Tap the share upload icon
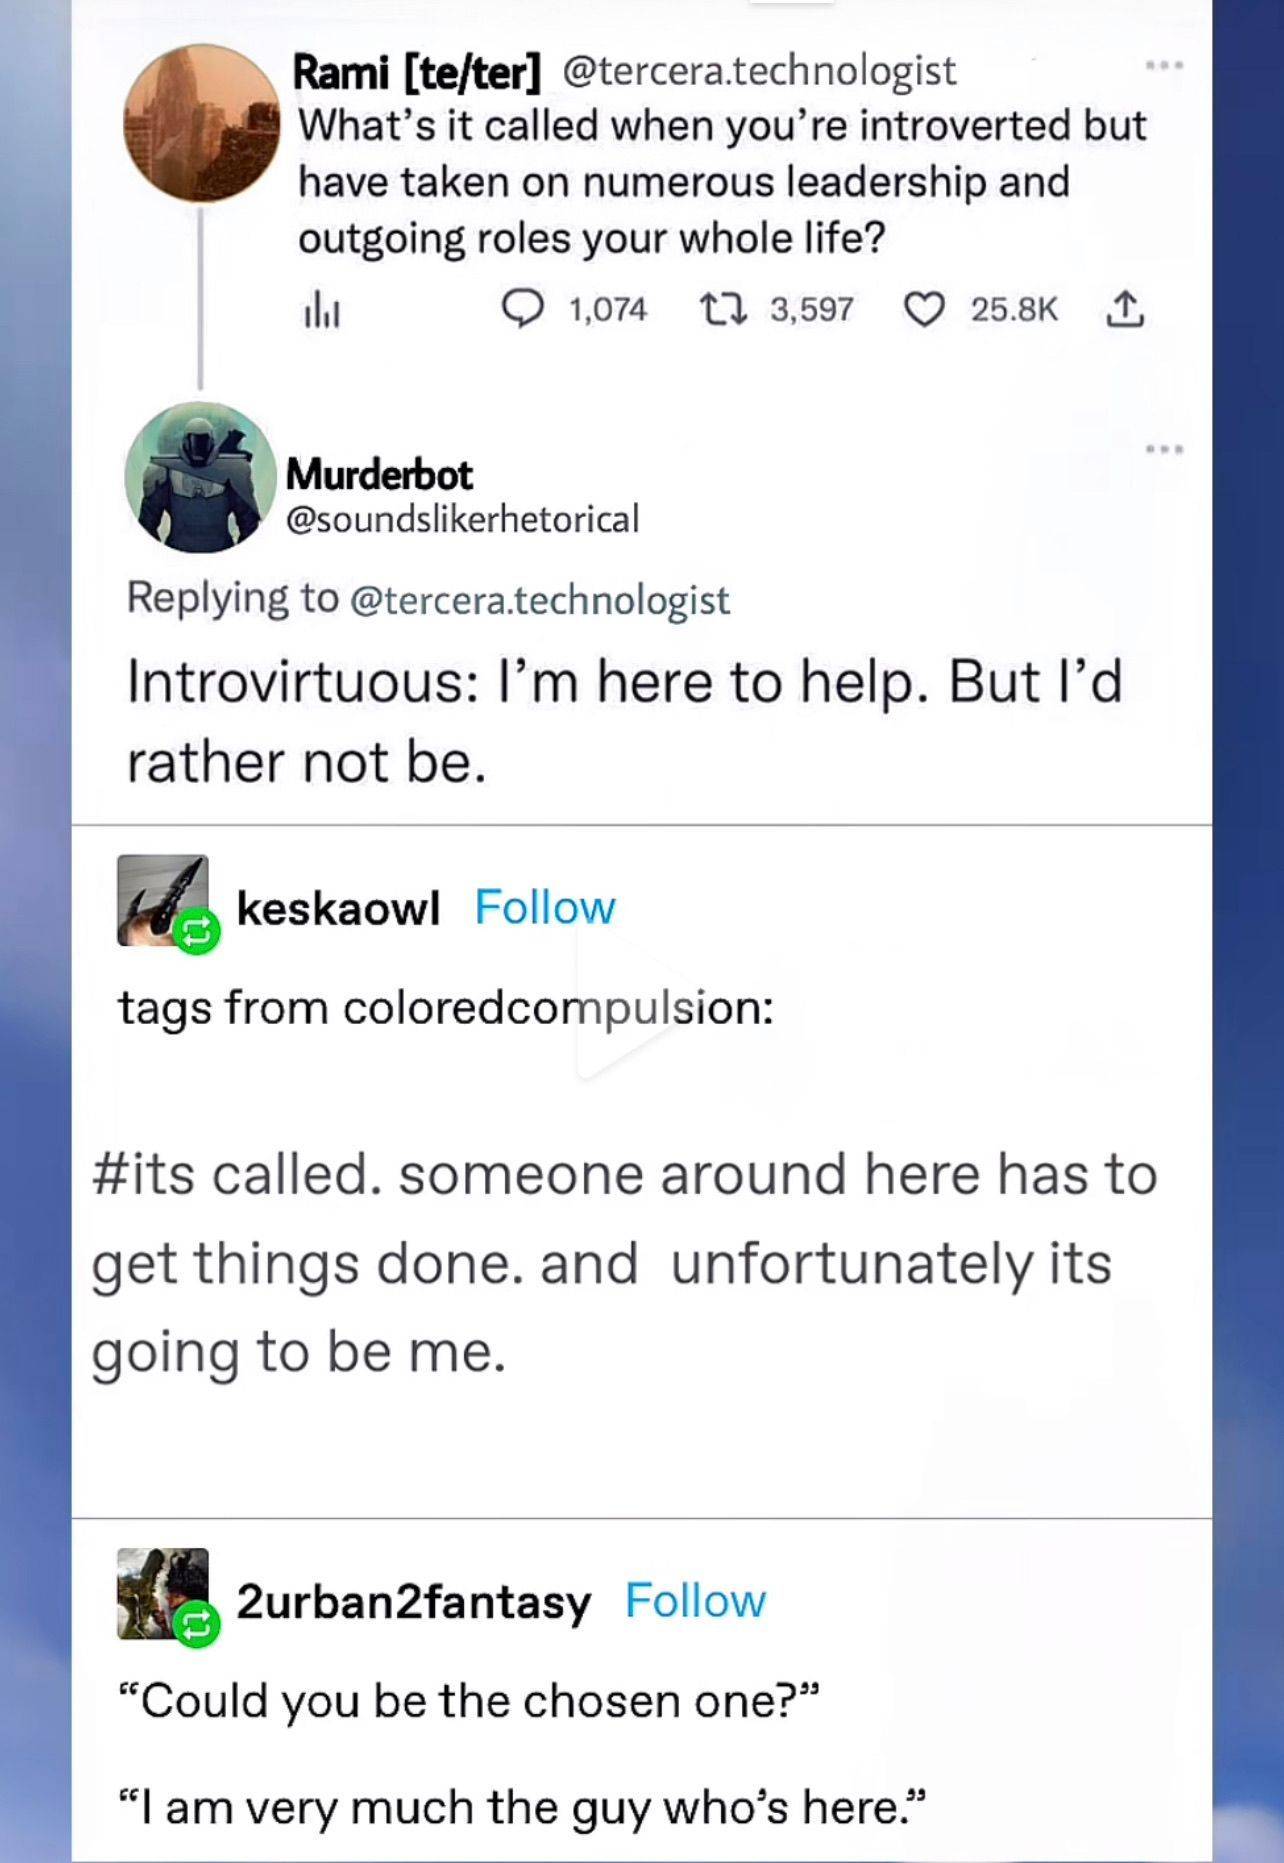The width and height of the screenshot is (1284, 1863). coord(1124,309)
